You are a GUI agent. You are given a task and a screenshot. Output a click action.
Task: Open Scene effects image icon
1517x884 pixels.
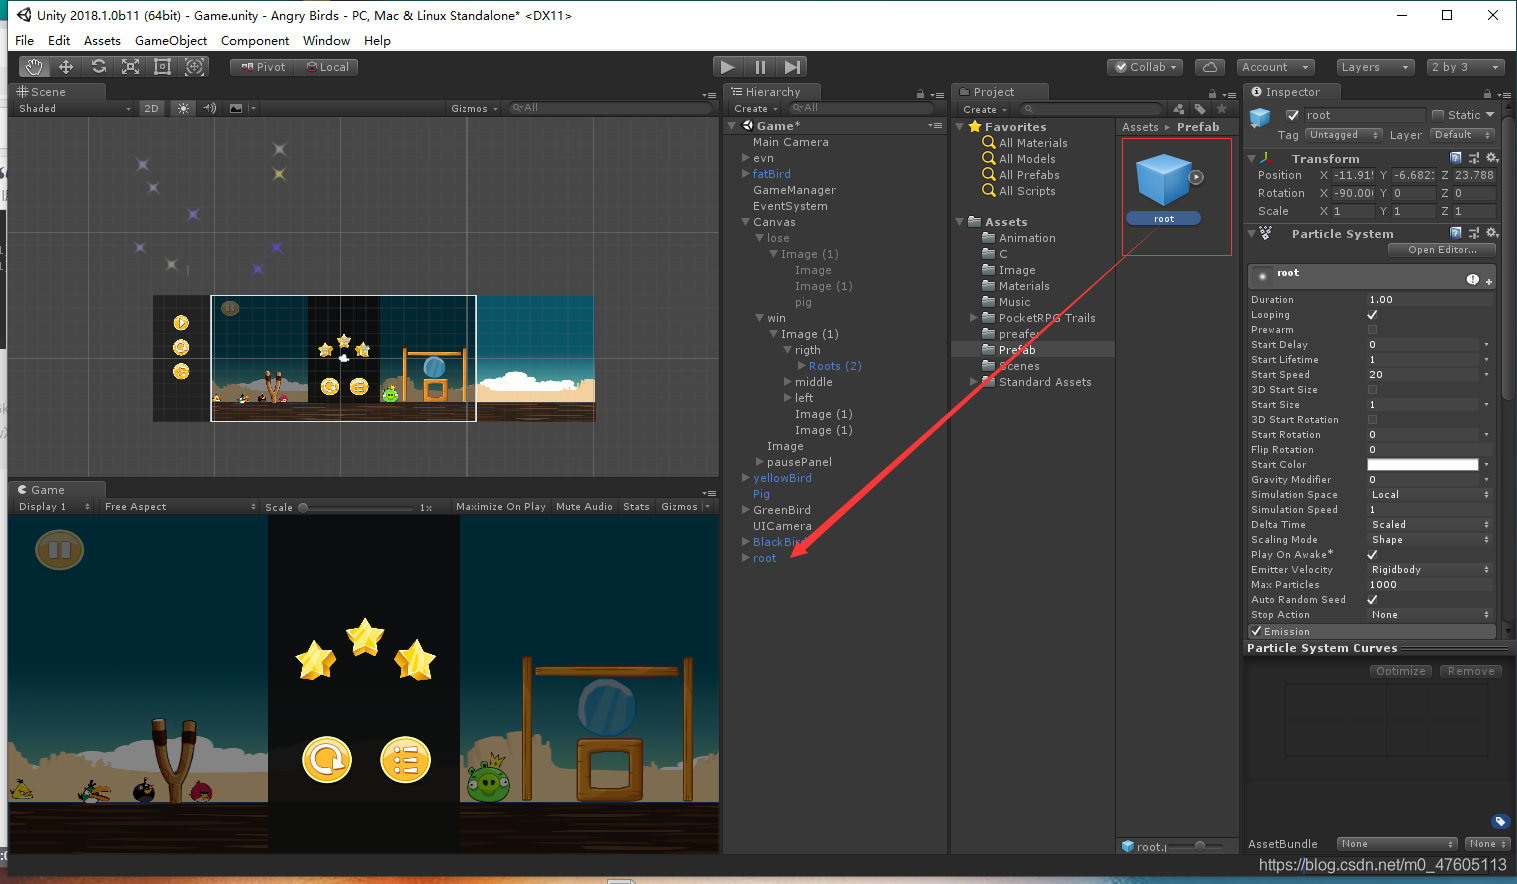236,108
